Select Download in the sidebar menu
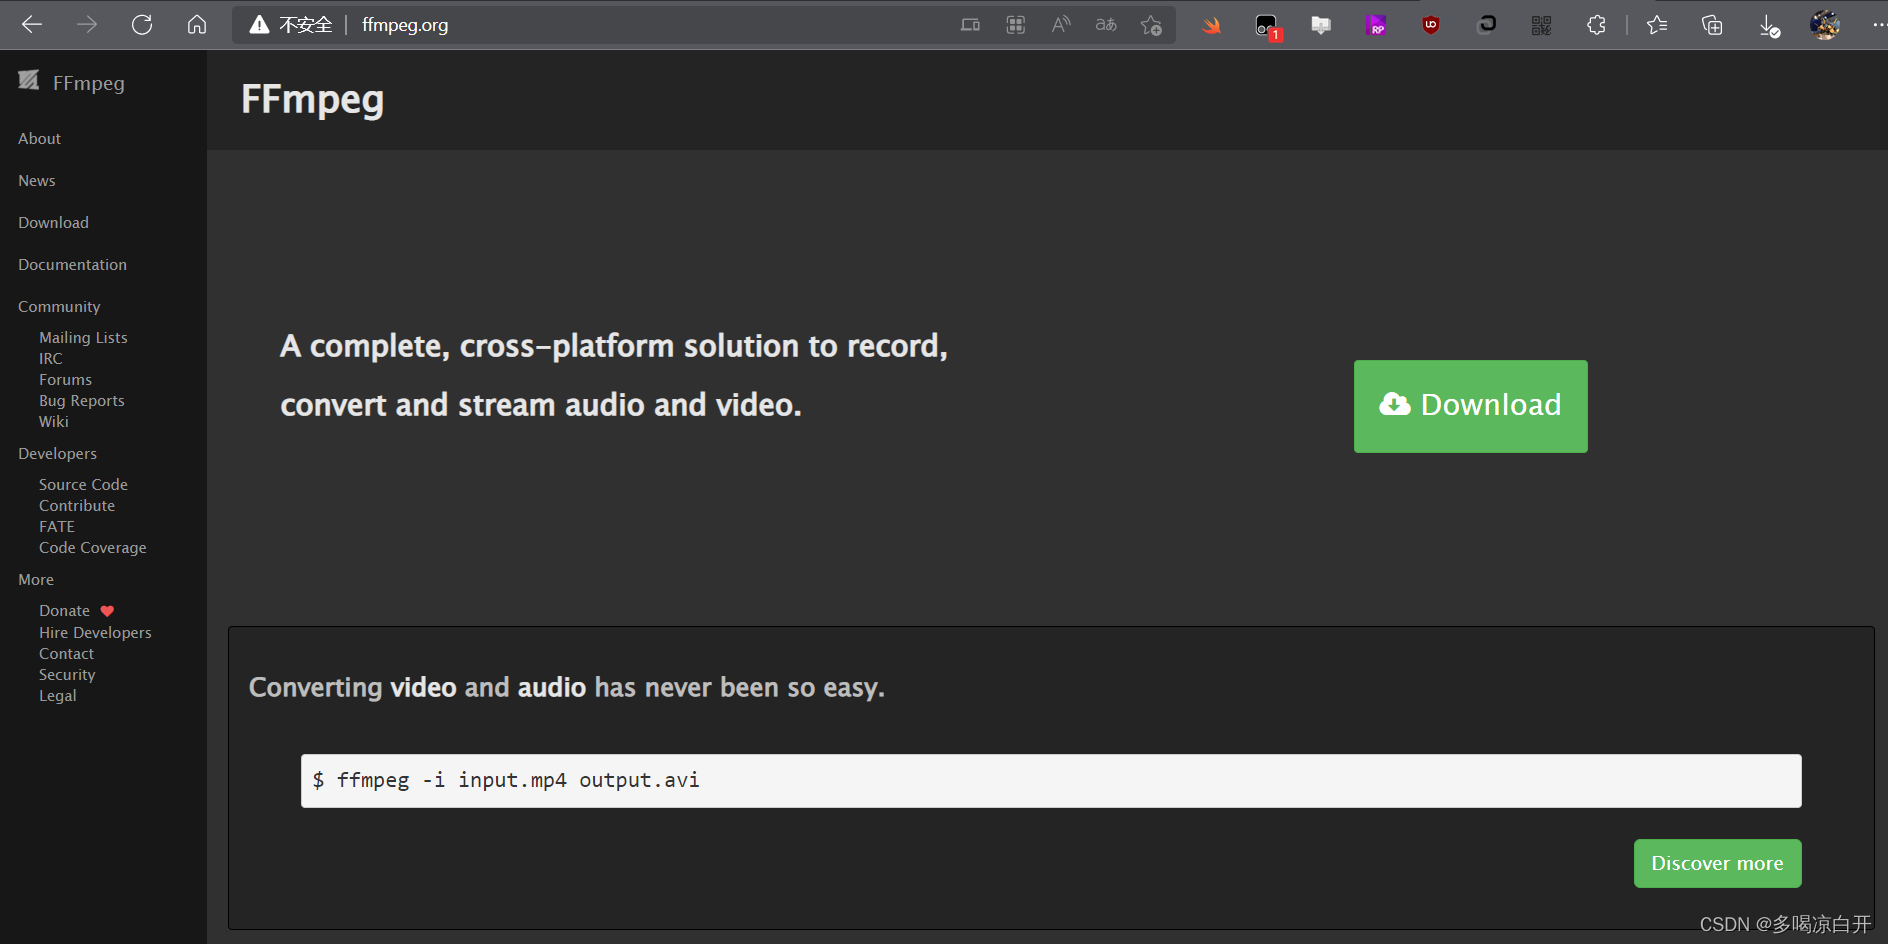 (54, 223)
